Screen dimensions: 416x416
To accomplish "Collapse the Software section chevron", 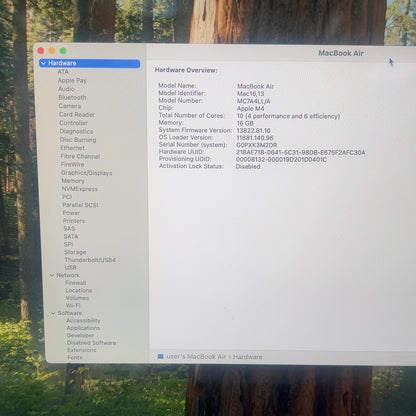I will click(x=53, y=313).
